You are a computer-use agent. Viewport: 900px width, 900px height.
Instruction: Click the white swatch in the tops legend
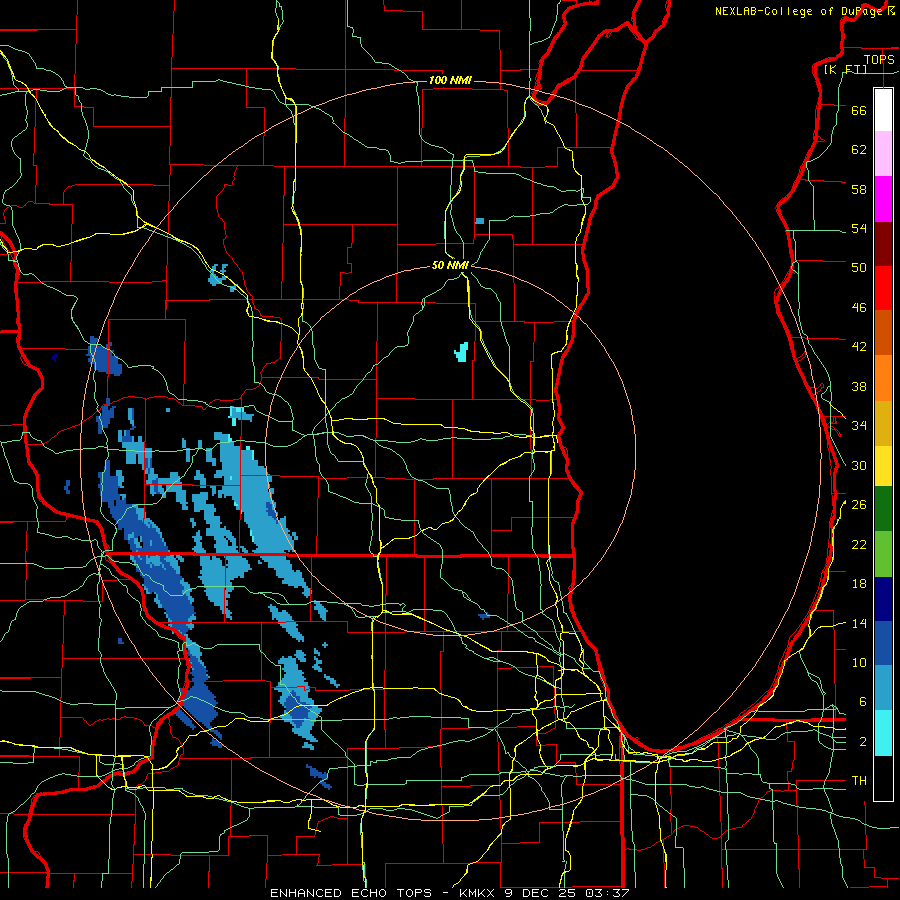coord(883,110)
